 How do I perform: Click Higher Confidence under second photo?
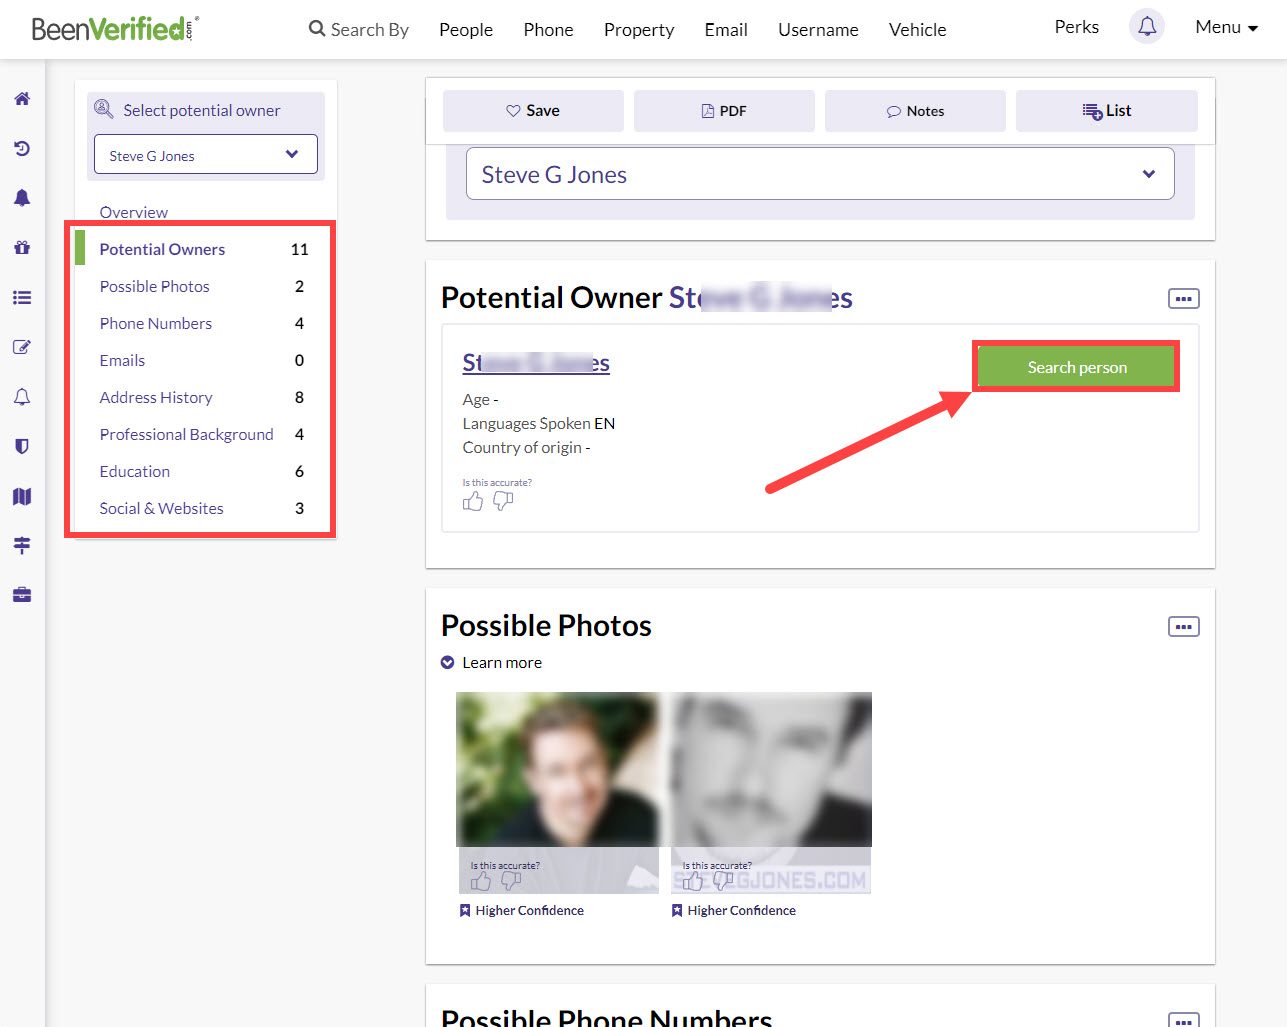click(733, 910)
